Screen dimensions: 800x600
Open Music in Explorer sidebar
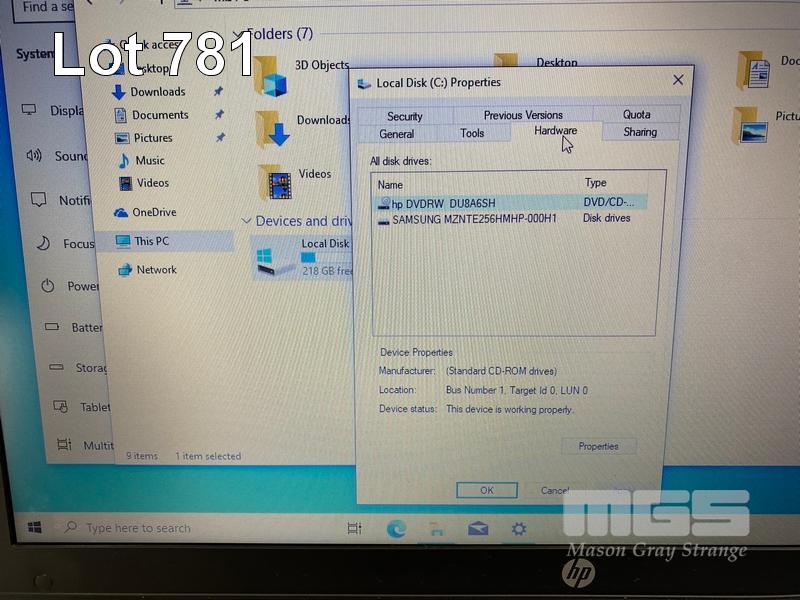point(150,160)
